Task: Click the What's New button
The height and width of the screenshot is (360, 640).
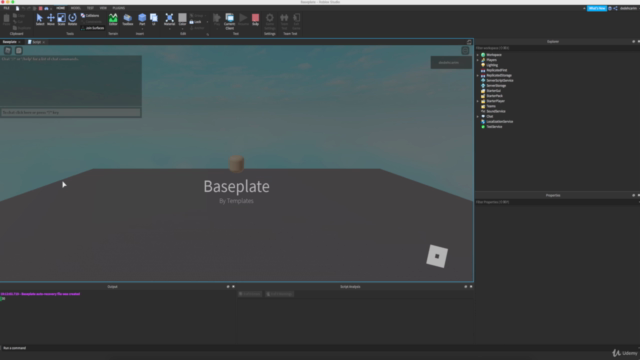Action: (x=597, y=8)
